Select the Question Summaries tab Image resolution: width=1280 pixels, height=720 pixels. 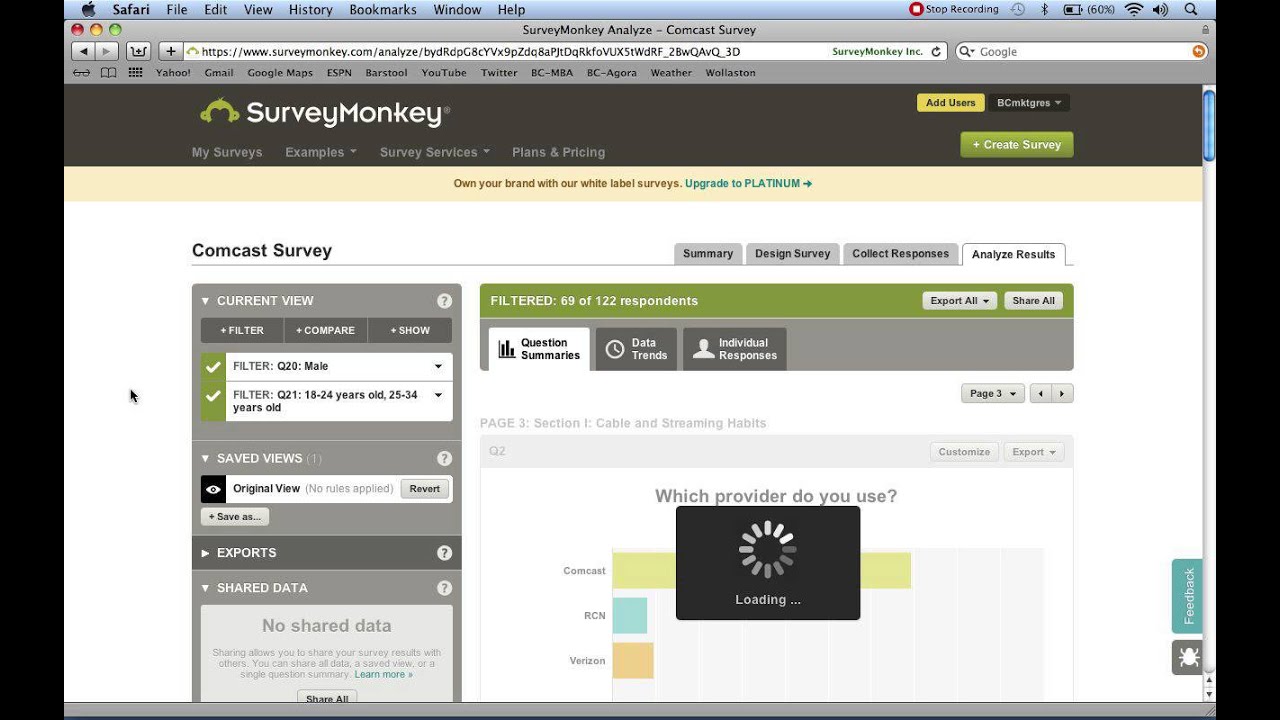click(x=539, y=349)
